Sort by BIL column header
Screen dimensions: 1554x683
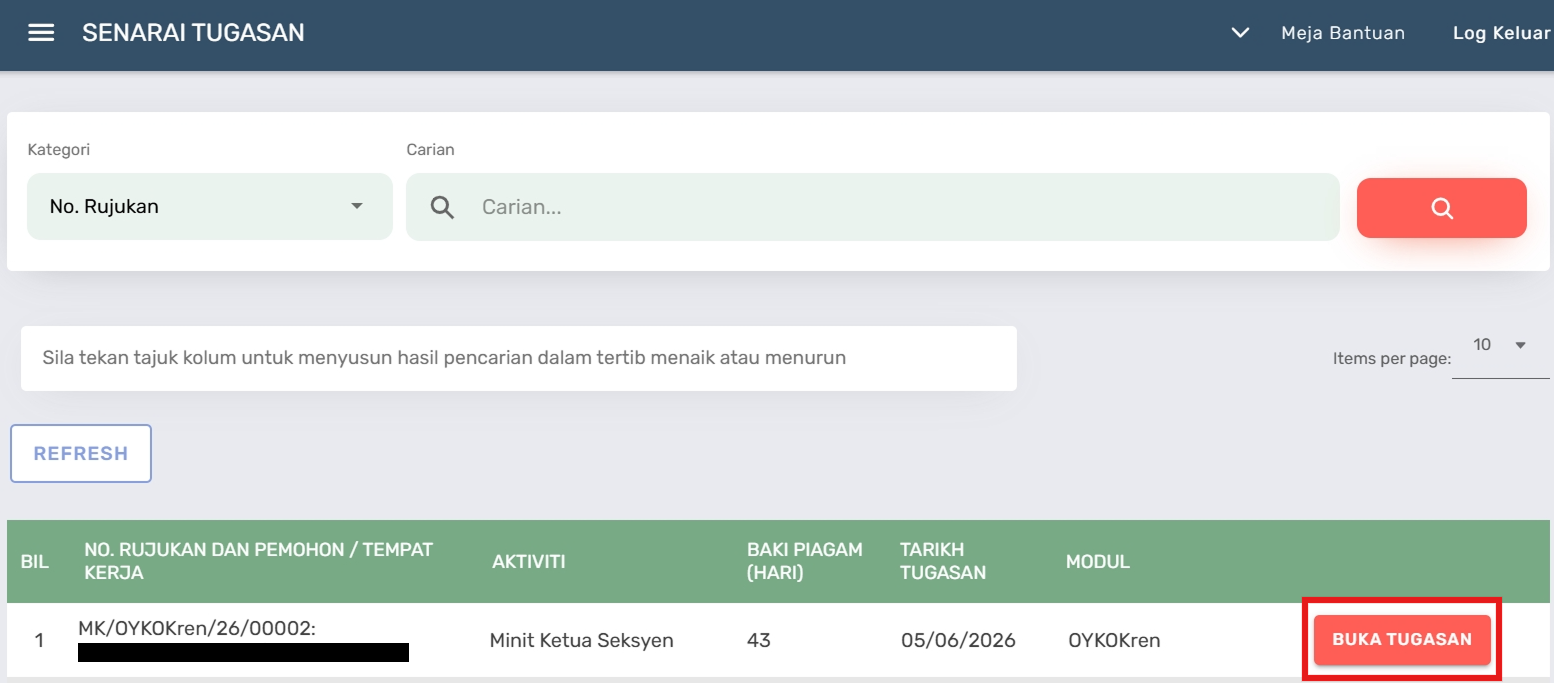(x=35, y=562)
